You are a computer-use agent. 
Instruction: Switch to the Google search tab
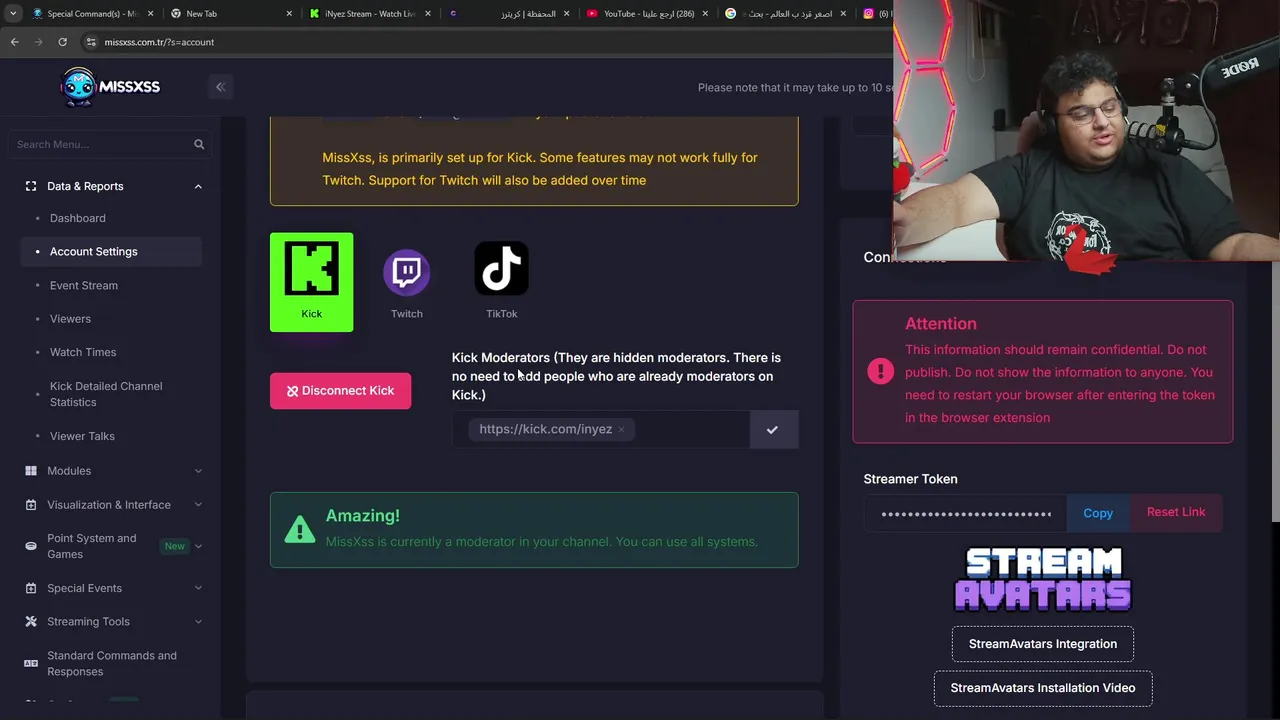click(785, 14)
